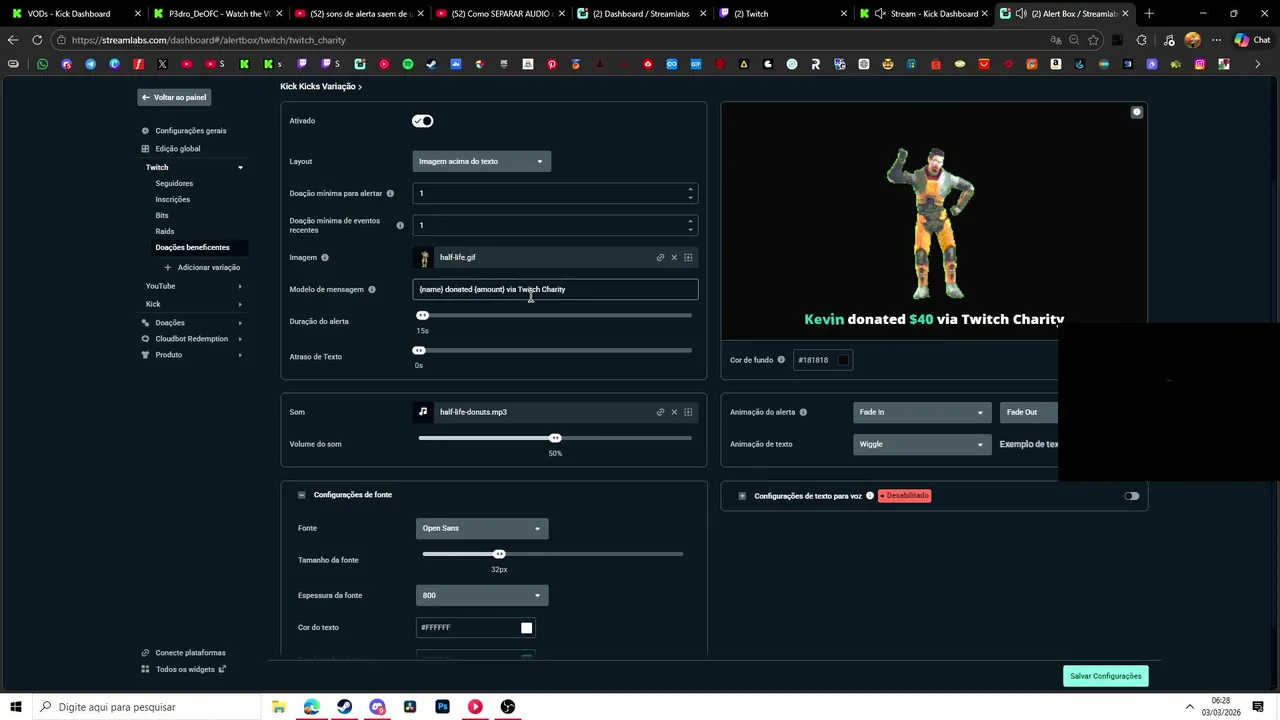Click the link icon for half-life-donuts.mp3 sound

660,412
